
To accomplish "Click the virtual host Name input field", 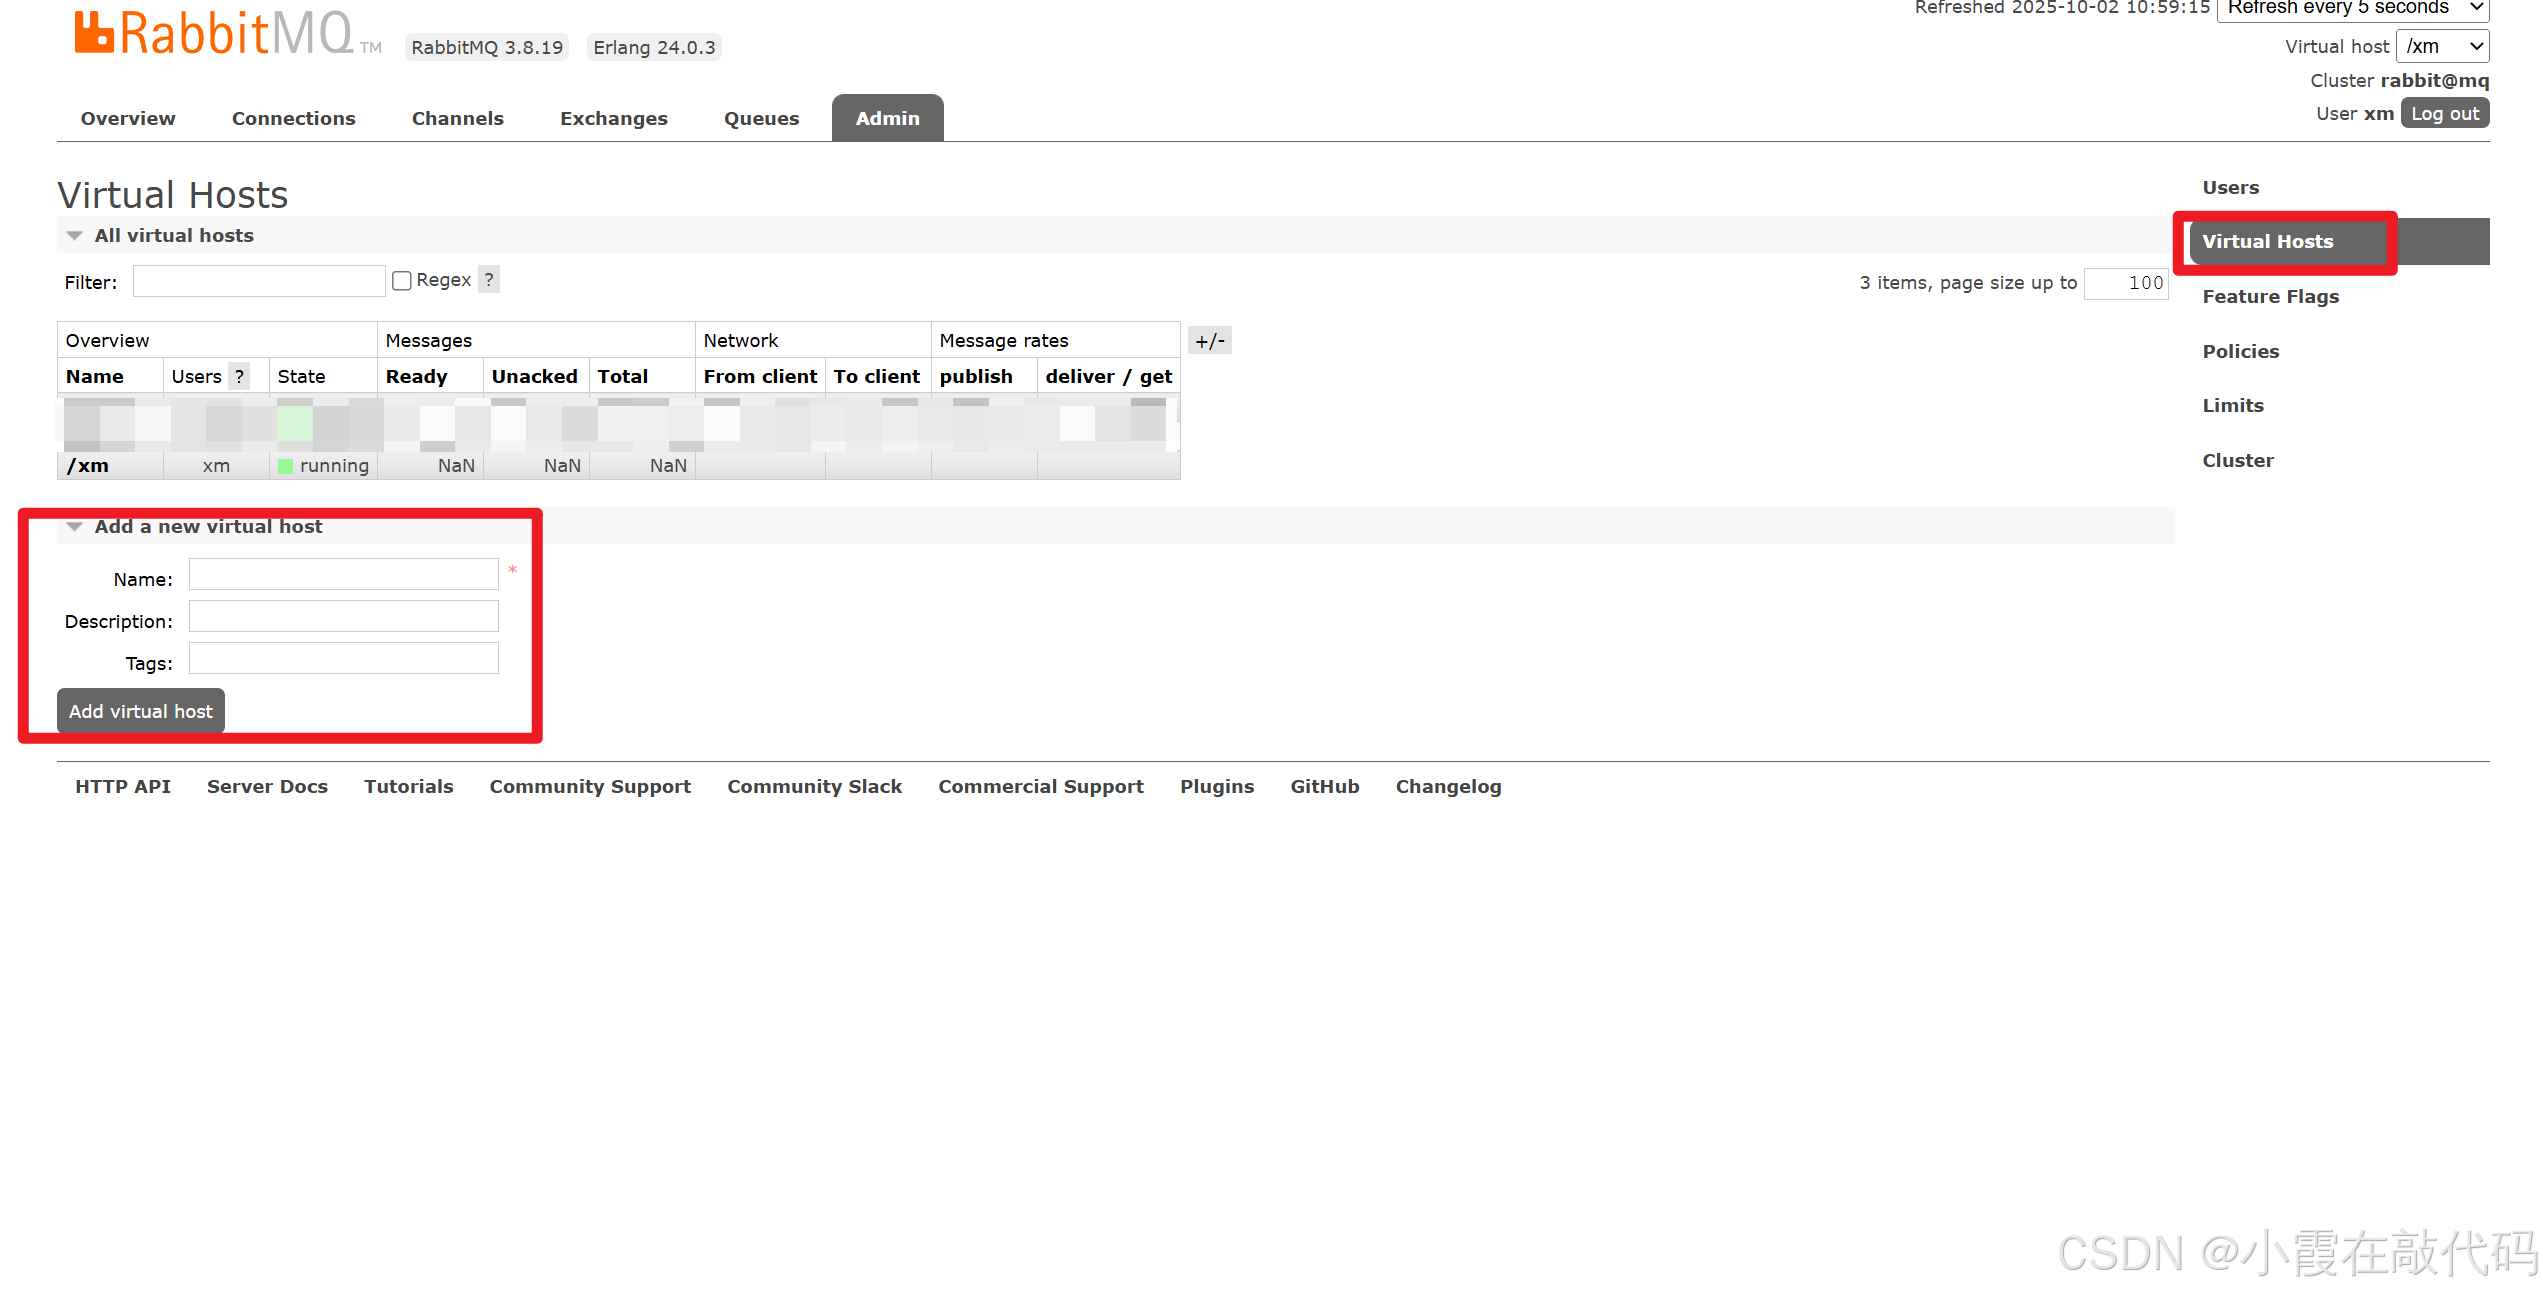I will click(343, 575).
